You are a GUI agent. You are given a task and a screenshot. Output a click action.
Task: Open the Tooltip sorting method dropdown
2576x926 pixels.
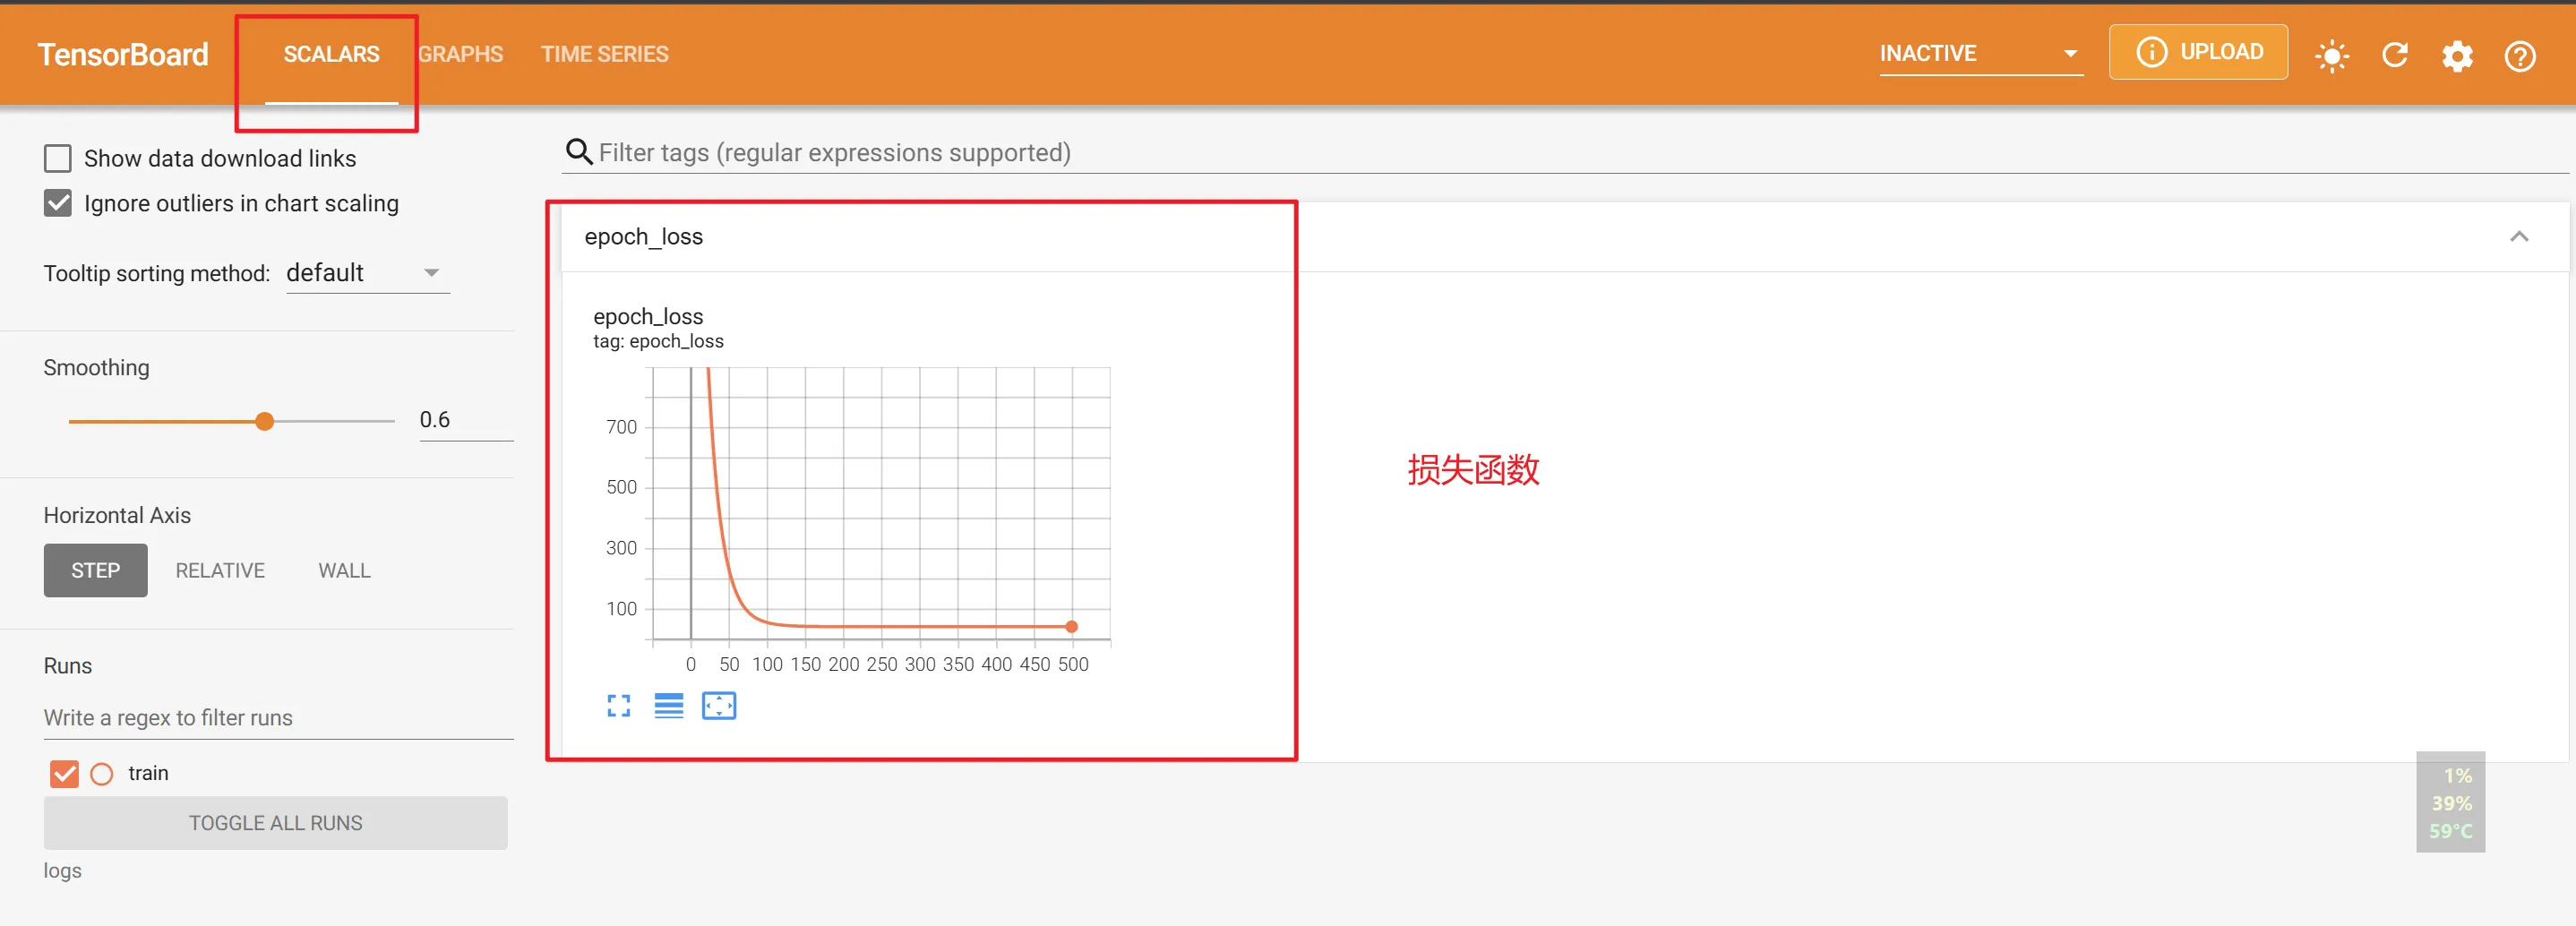(x=367, y=273)
